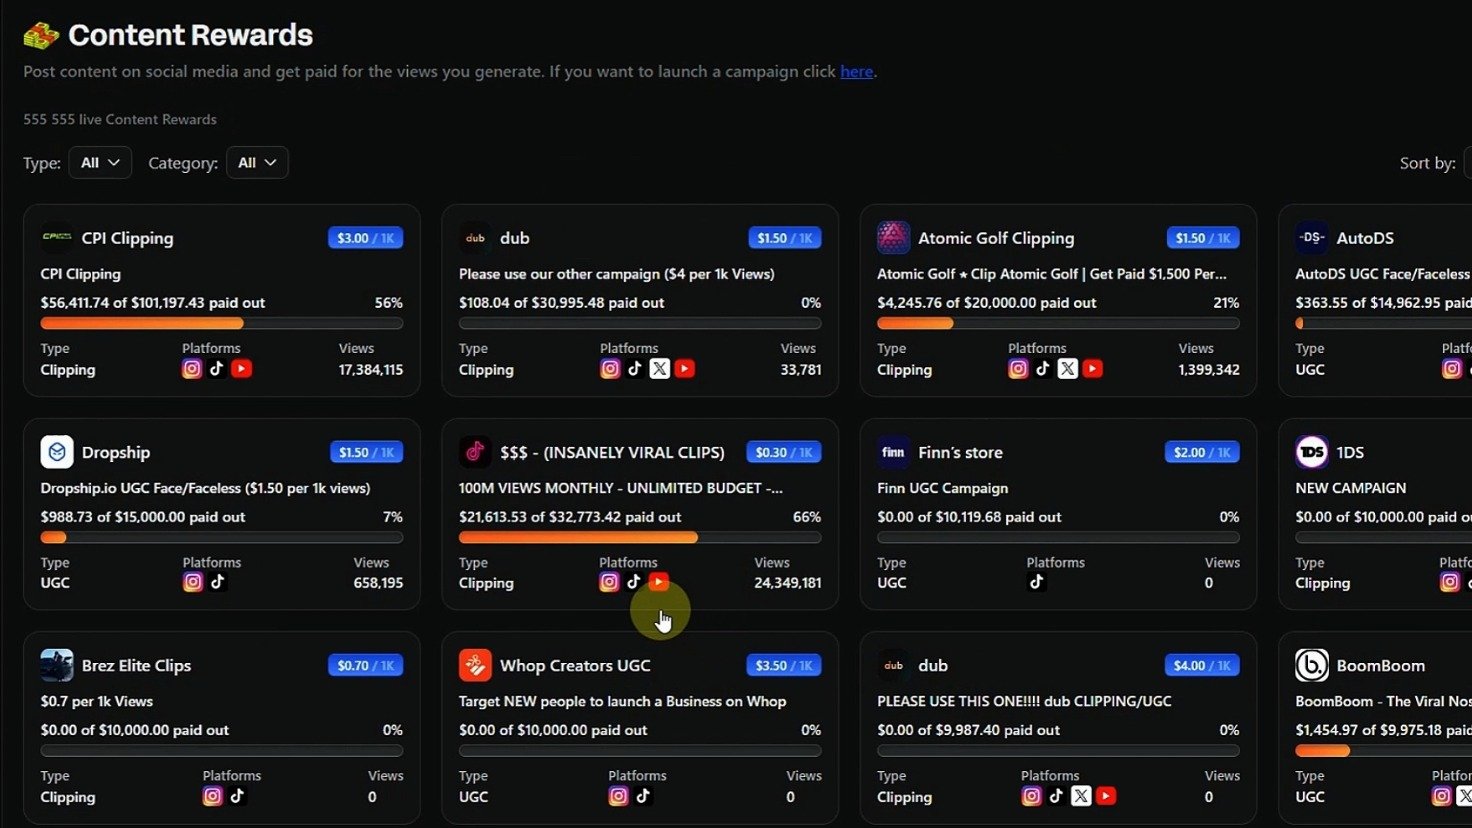This screenshot has width=1472, height=828.
Task: Click the Instagram icon on CPI Clipping card
Action: point(192,369)
